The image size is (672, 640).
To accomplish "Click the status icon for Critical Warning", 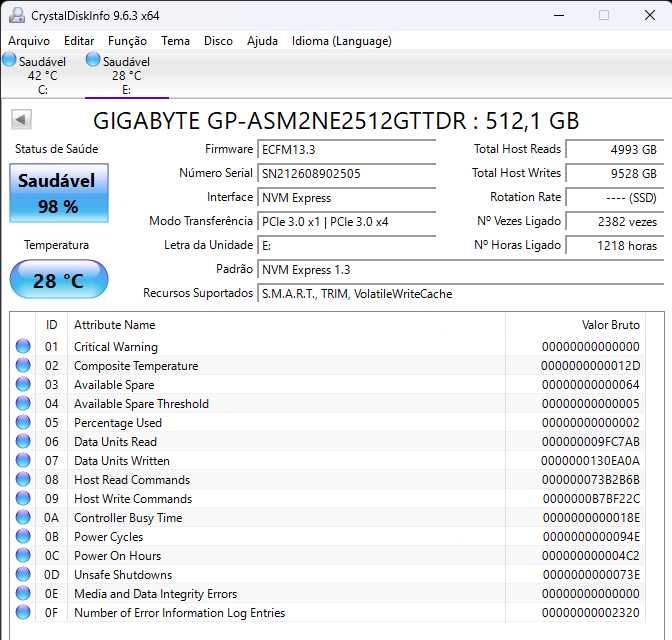I will click(x=23, y=346).
